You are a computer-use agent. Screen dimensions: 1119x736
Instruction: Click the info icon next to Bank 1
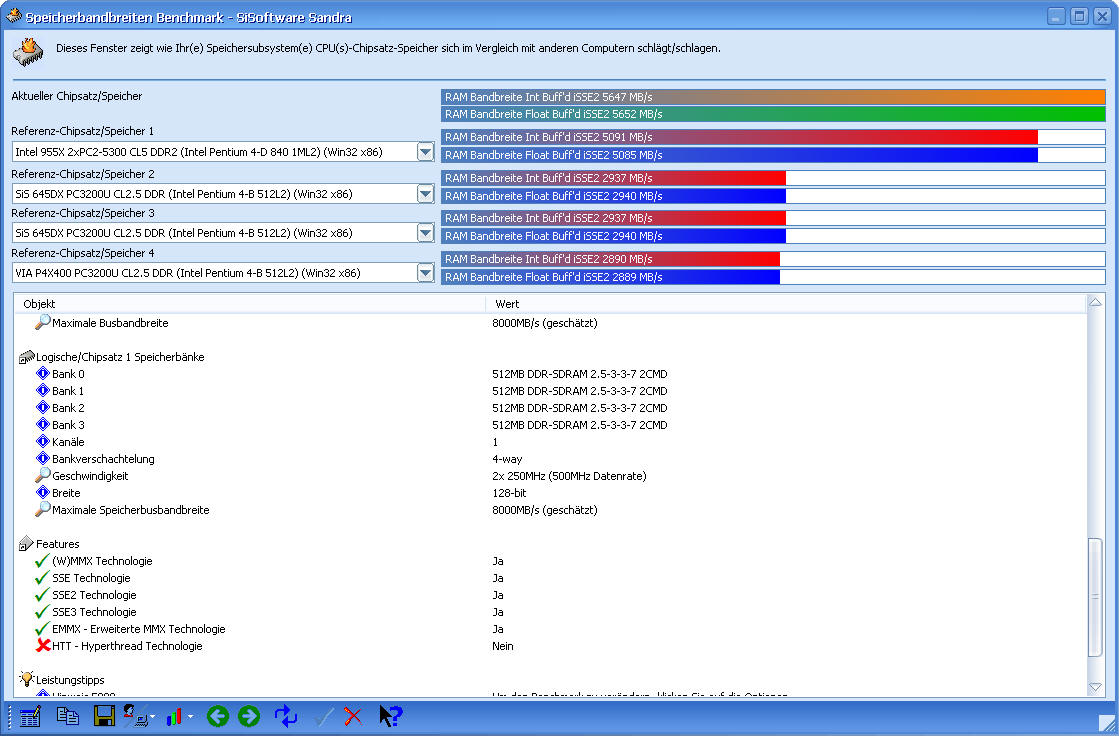43,390
